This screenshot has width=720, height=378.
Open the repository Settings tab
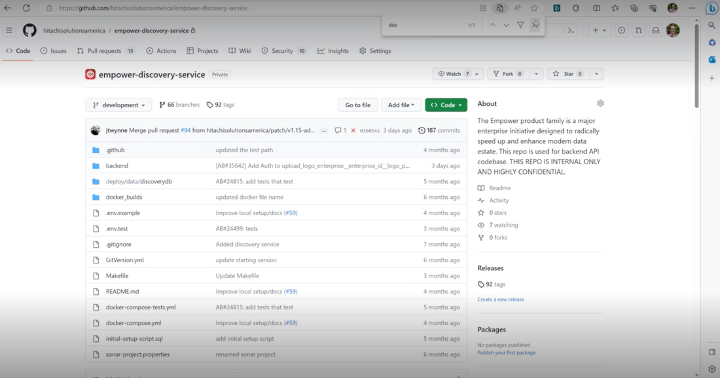(375, 51)
